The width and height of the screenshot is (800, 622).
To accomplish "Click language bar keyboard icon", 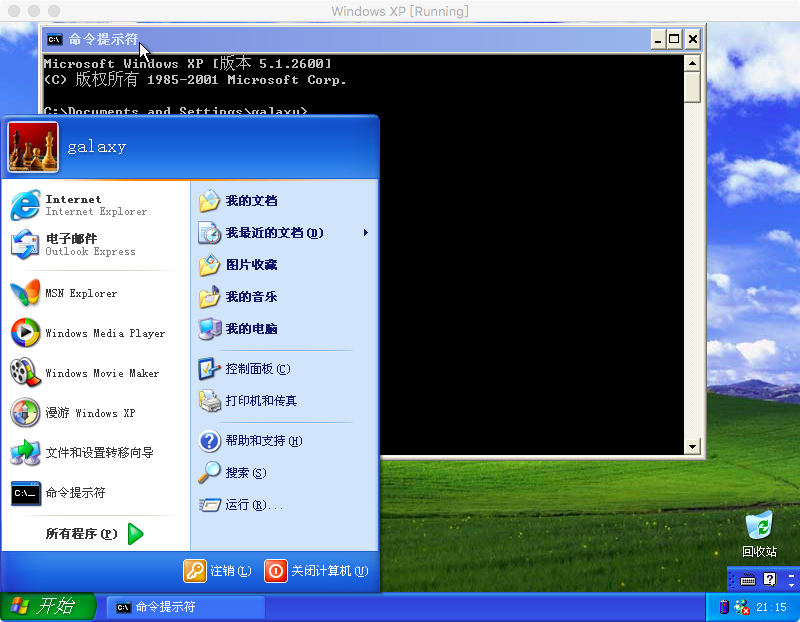I will click(747, 580).
